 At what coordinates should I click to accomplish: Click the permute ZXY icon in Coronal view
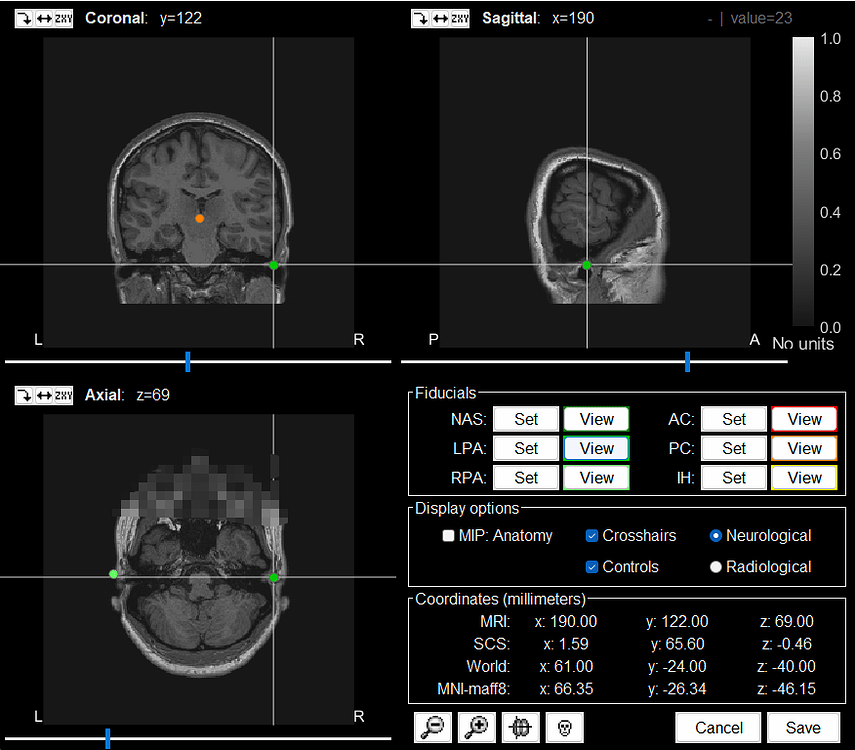tap(63, 19)
